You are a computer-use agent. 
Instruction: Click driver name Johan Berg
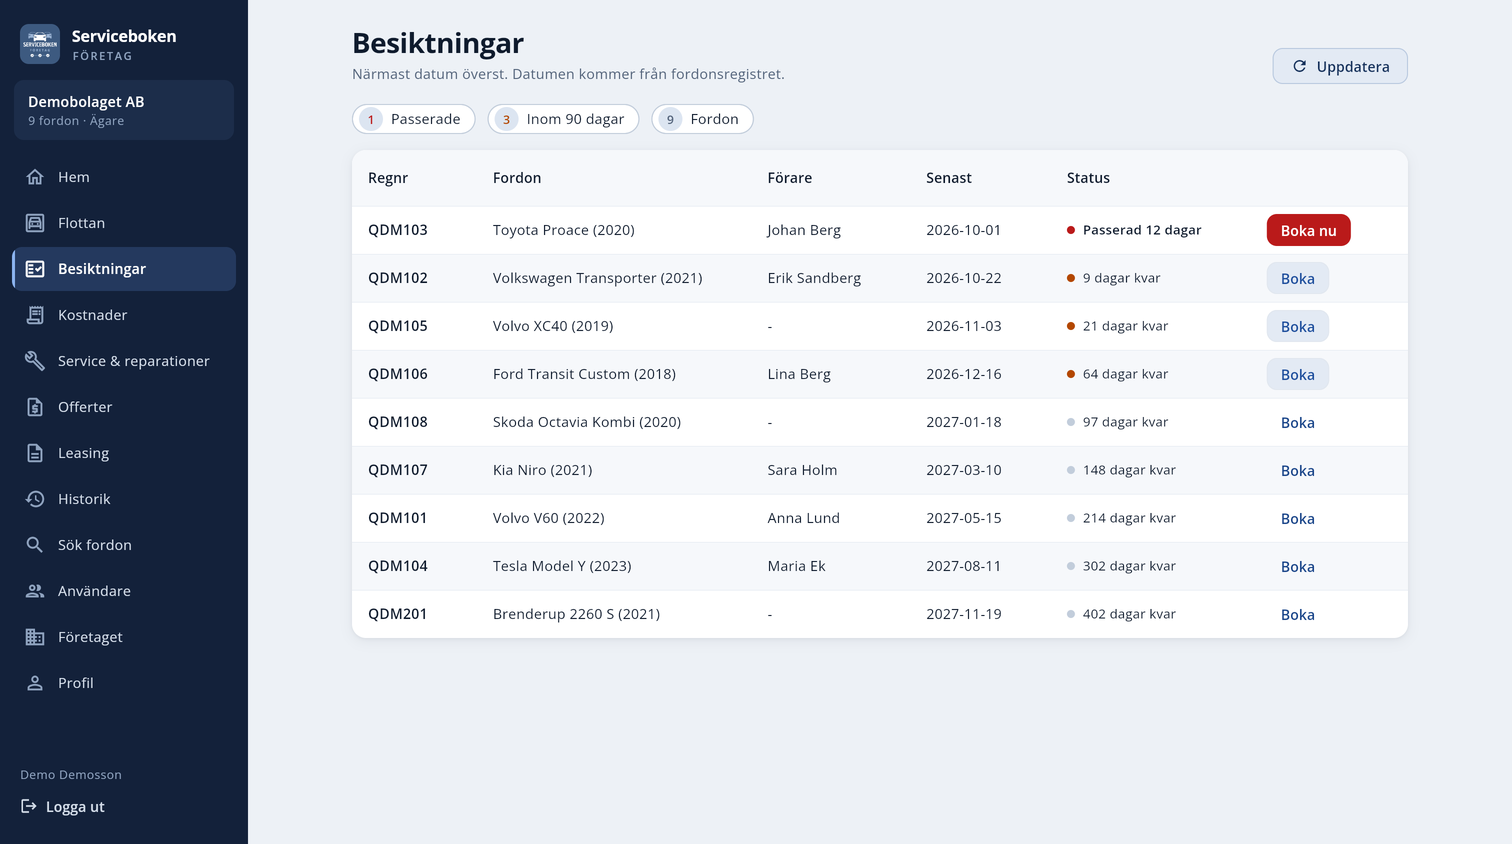(804, 230)
